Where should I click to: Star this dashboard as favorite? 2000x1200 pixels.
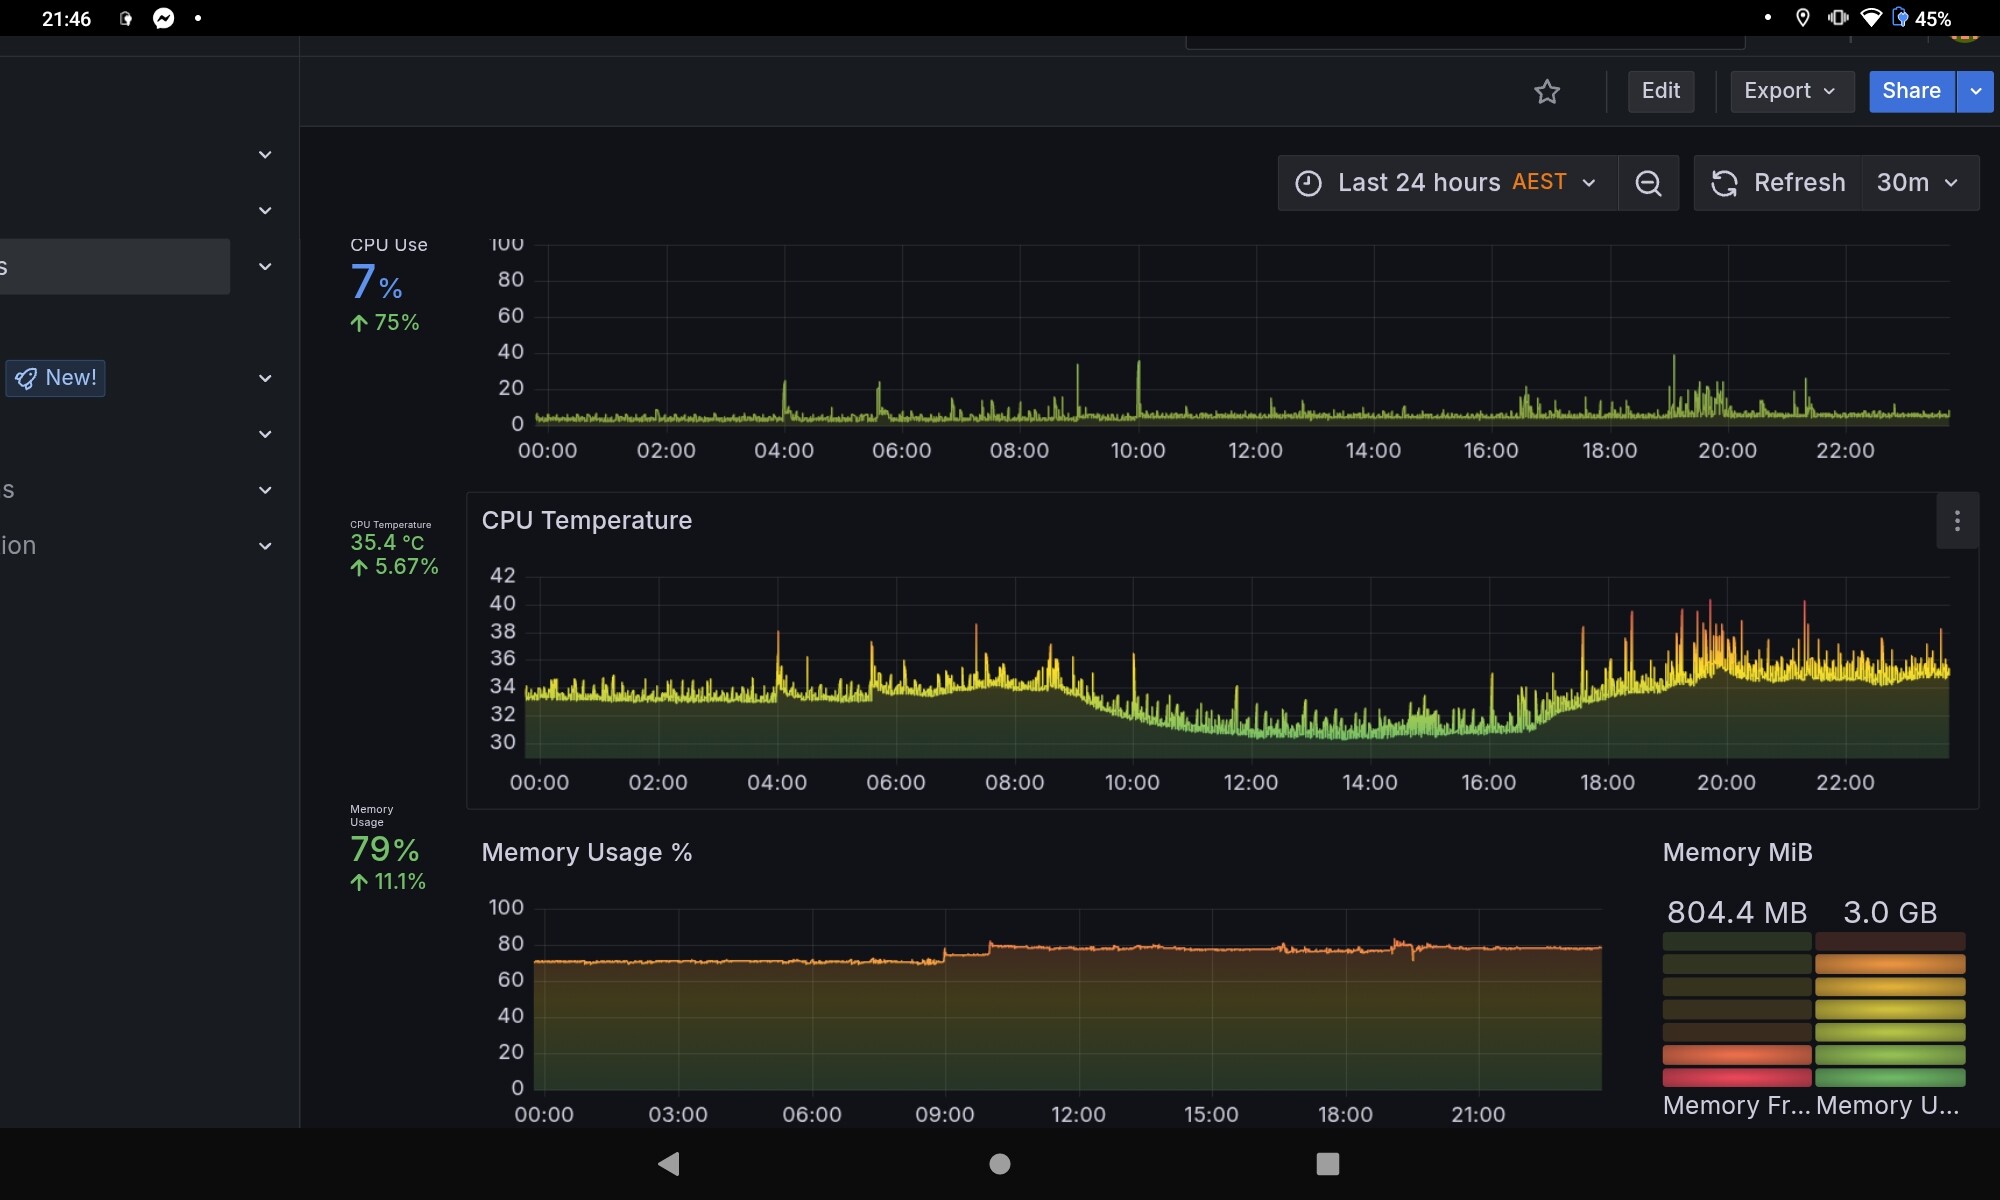click(x=1547, y=92)
